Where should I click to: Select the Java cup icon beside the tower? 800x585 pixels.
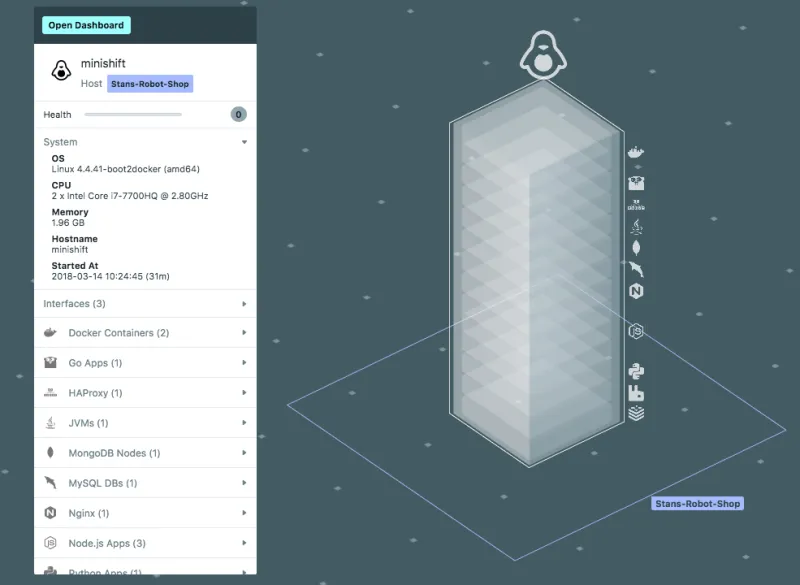tap(636, 227)
